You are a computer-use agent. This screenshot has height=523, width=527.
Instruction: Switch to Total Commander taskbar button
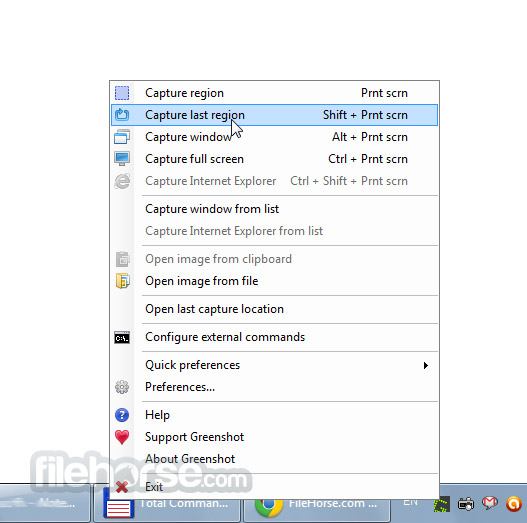[x=167, y=503]
